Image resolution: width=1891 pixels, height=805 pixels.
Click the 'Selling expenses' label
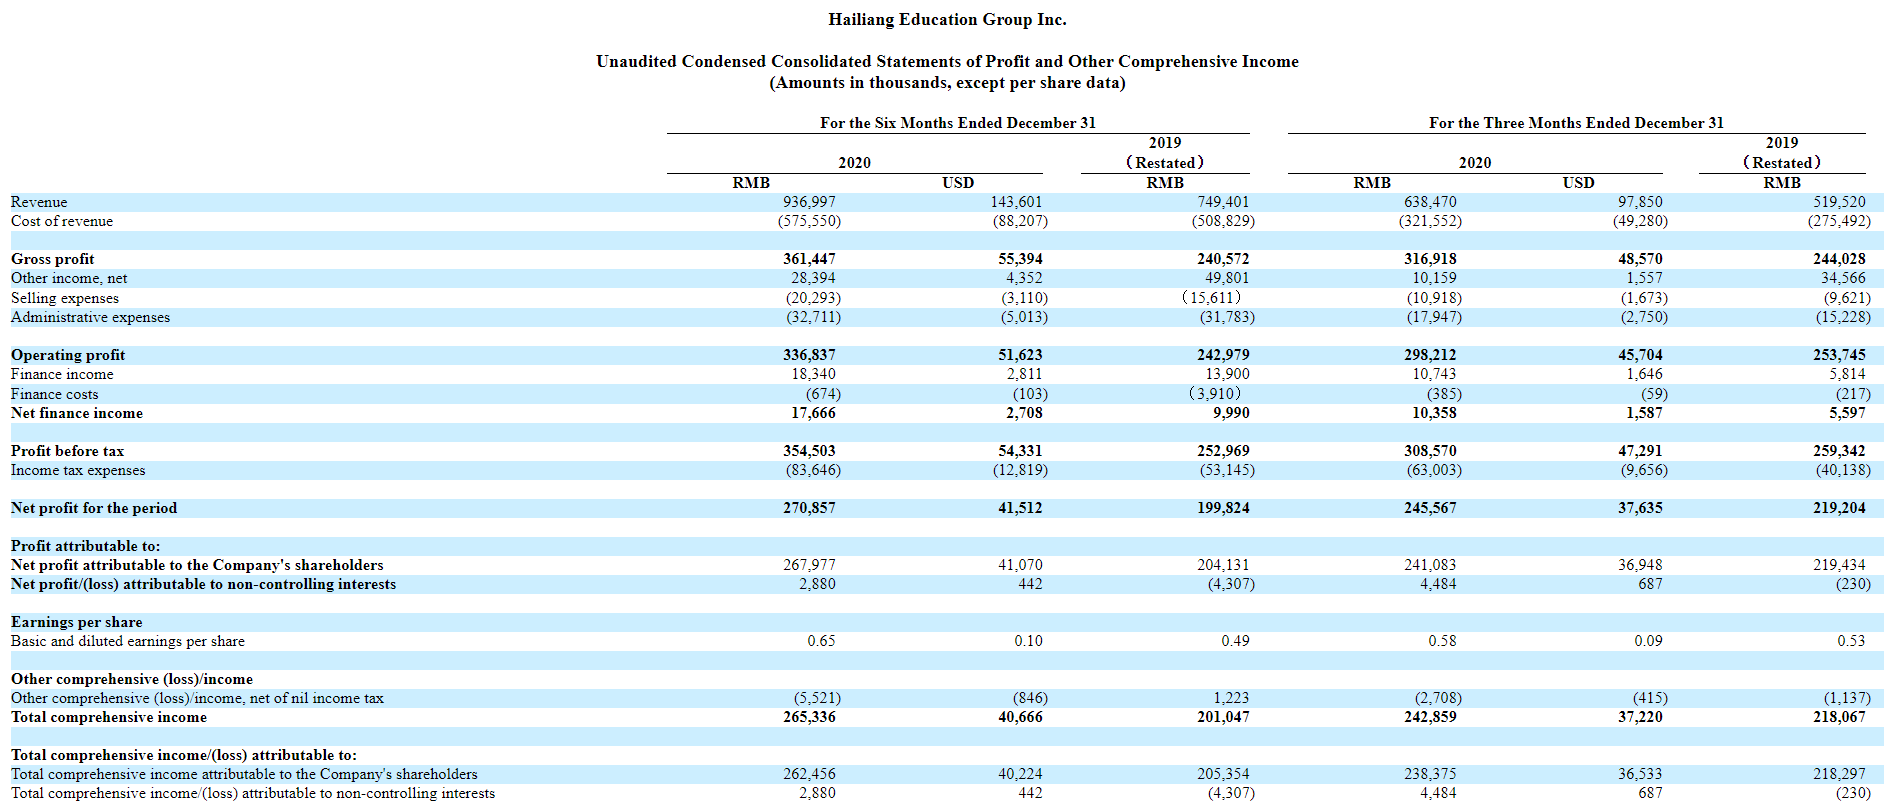point(65,298)
